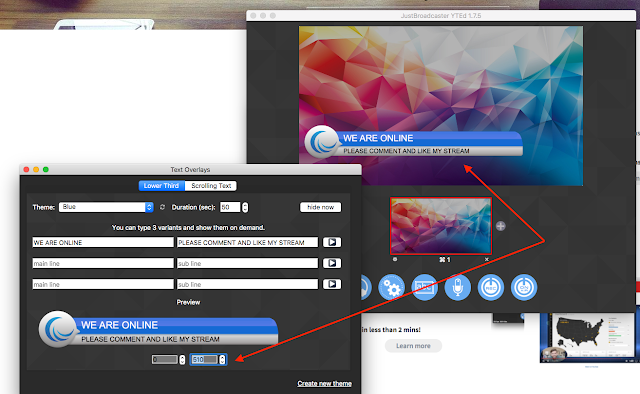Remove scene 1 with x icon
Image resolution: width=640 pixels, height=394 pixels.
[487, 260]
